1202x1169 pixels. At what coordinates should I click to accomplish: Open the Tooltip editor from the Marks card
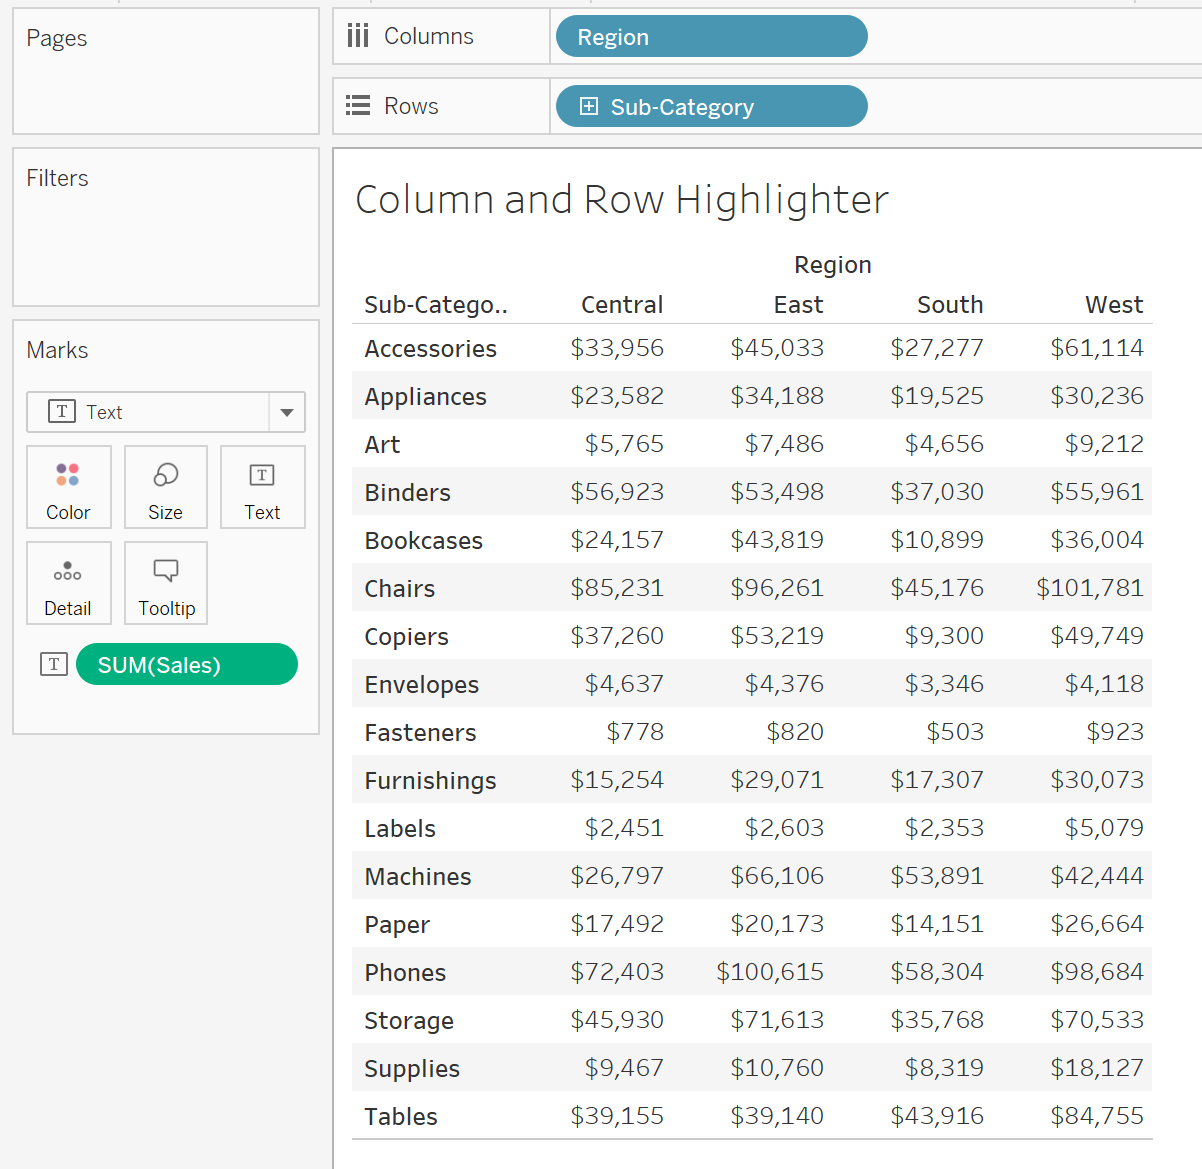click(x=165, y=583)
